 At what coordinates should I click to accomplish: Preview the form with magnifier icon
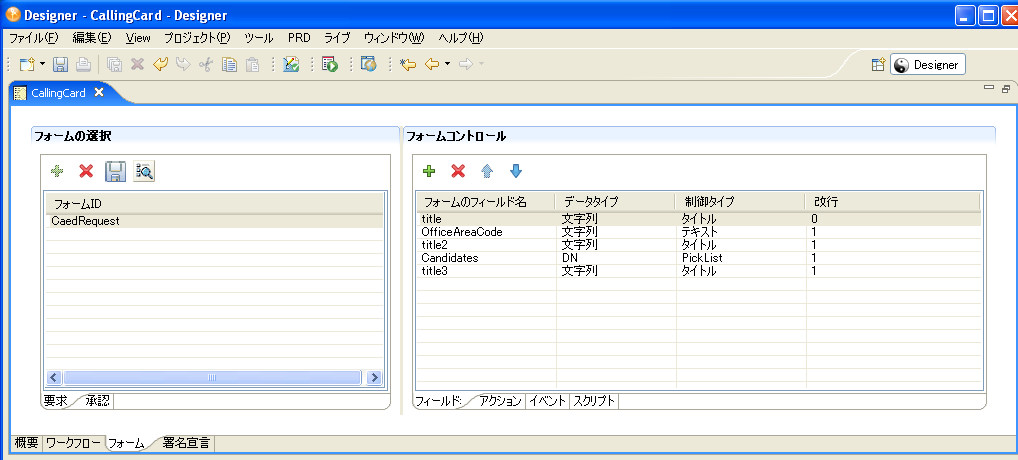[144, 171]
